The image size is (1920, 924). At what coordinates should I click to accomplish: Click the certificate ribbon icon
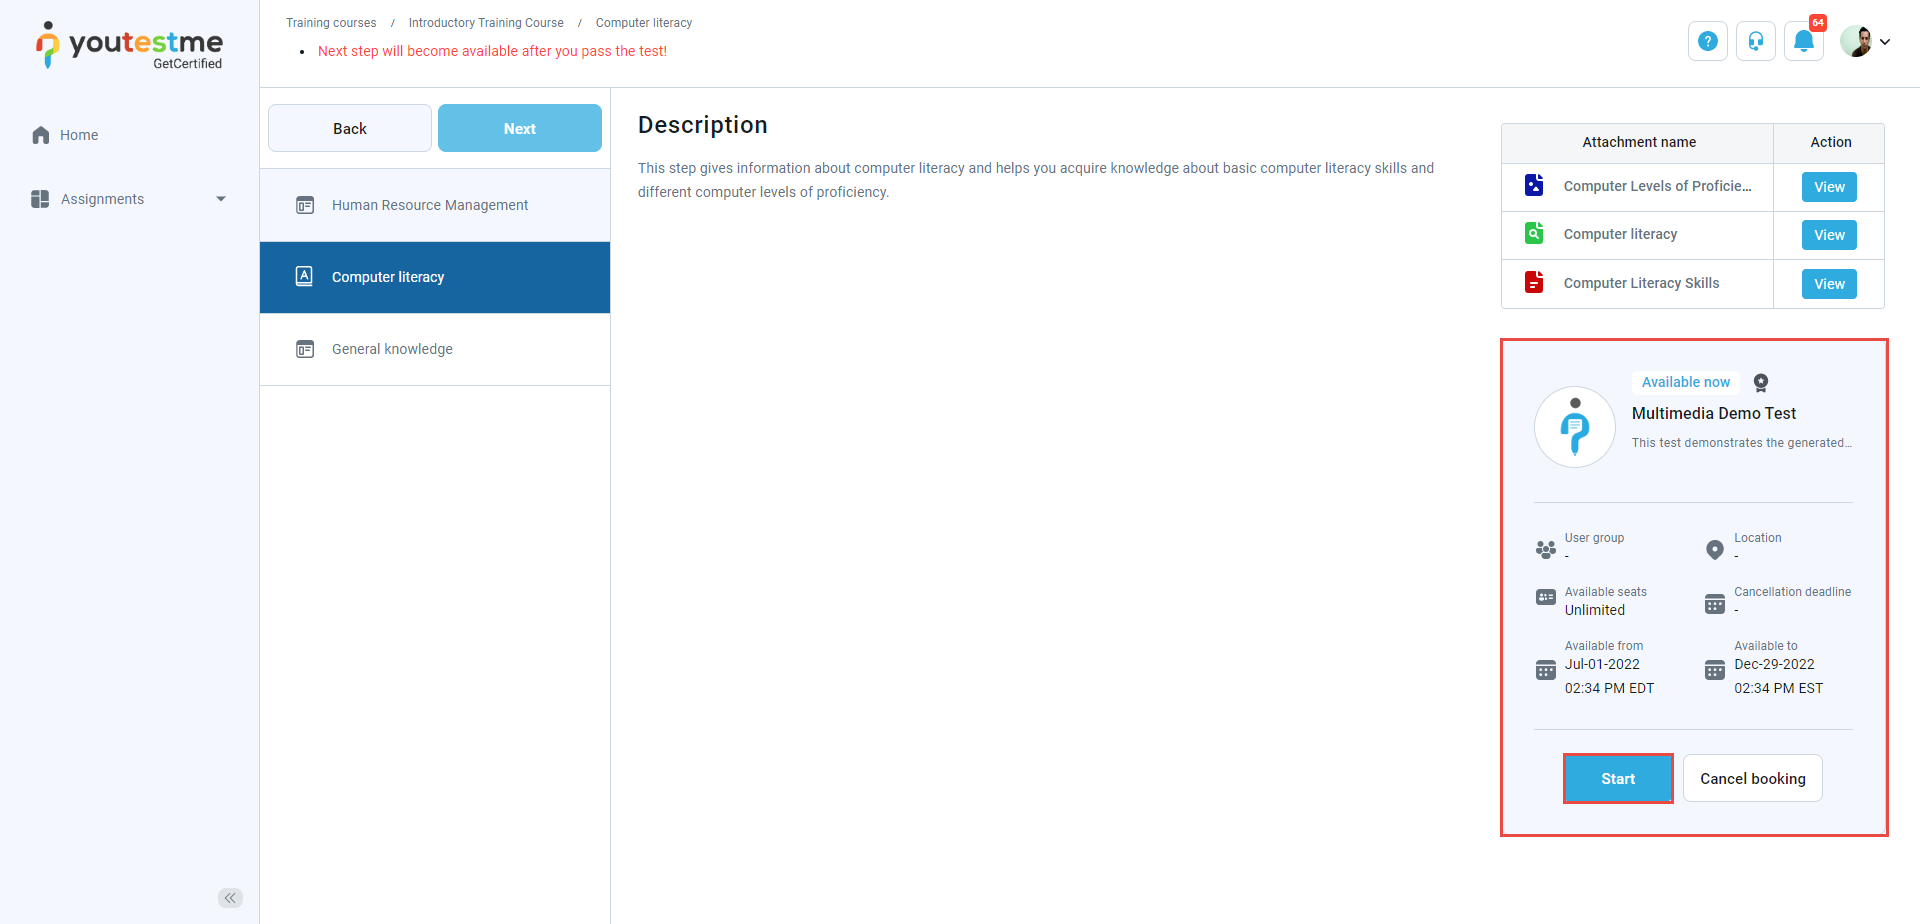tap(1761, 383)
